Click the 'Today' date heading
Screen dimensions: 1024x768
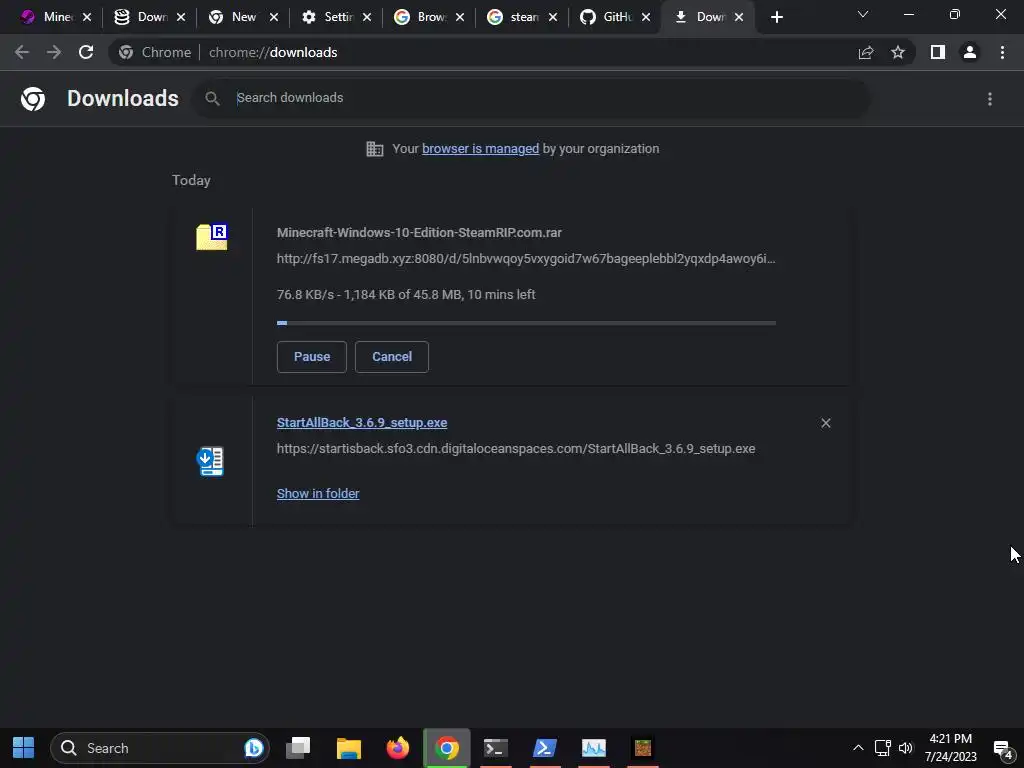click(191, 180)
